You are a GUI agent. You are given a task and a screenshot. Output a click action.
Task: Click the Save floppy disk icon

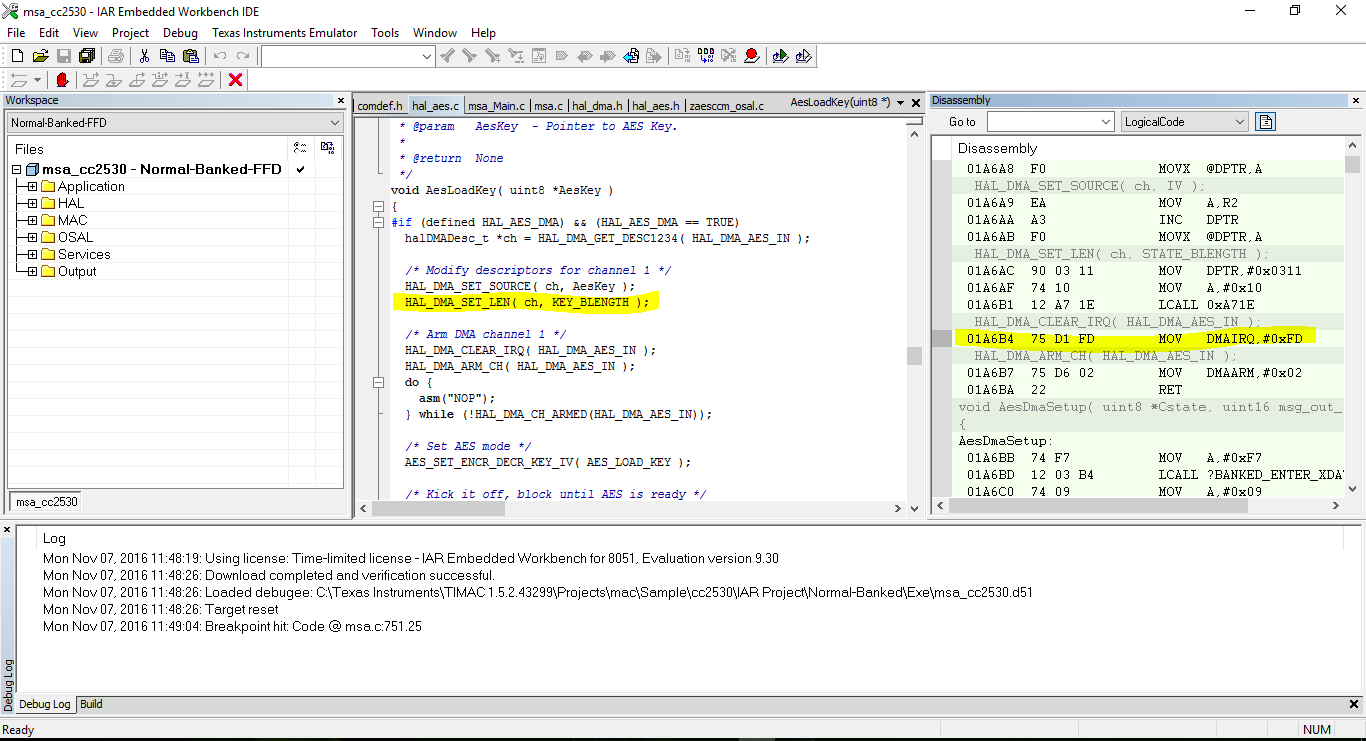pyautogui.click(x=63, y=56)
